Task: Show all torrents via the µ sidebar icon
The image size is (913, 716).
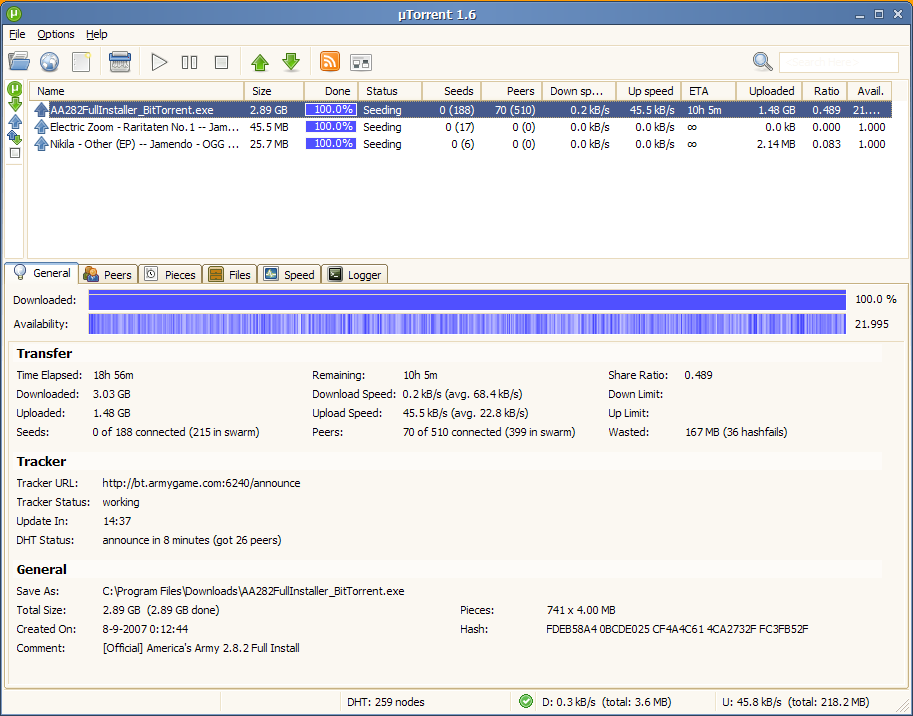Action: [15, 88]
